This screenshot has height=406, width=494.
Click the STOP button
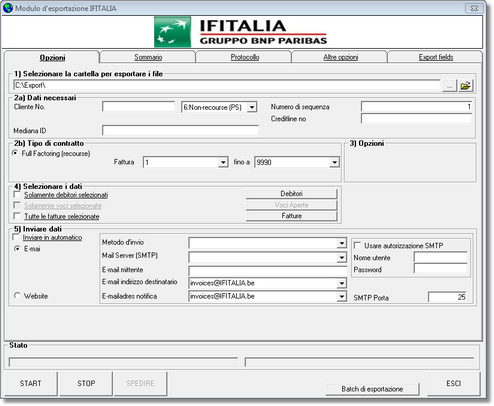pos(86,383)
